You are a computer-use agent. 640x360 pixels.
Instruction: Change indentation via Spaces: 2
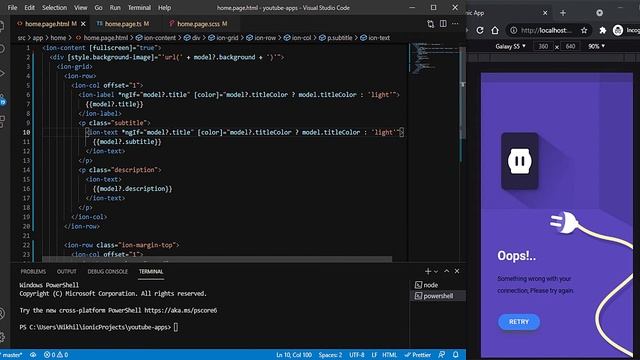click(330, 355)
